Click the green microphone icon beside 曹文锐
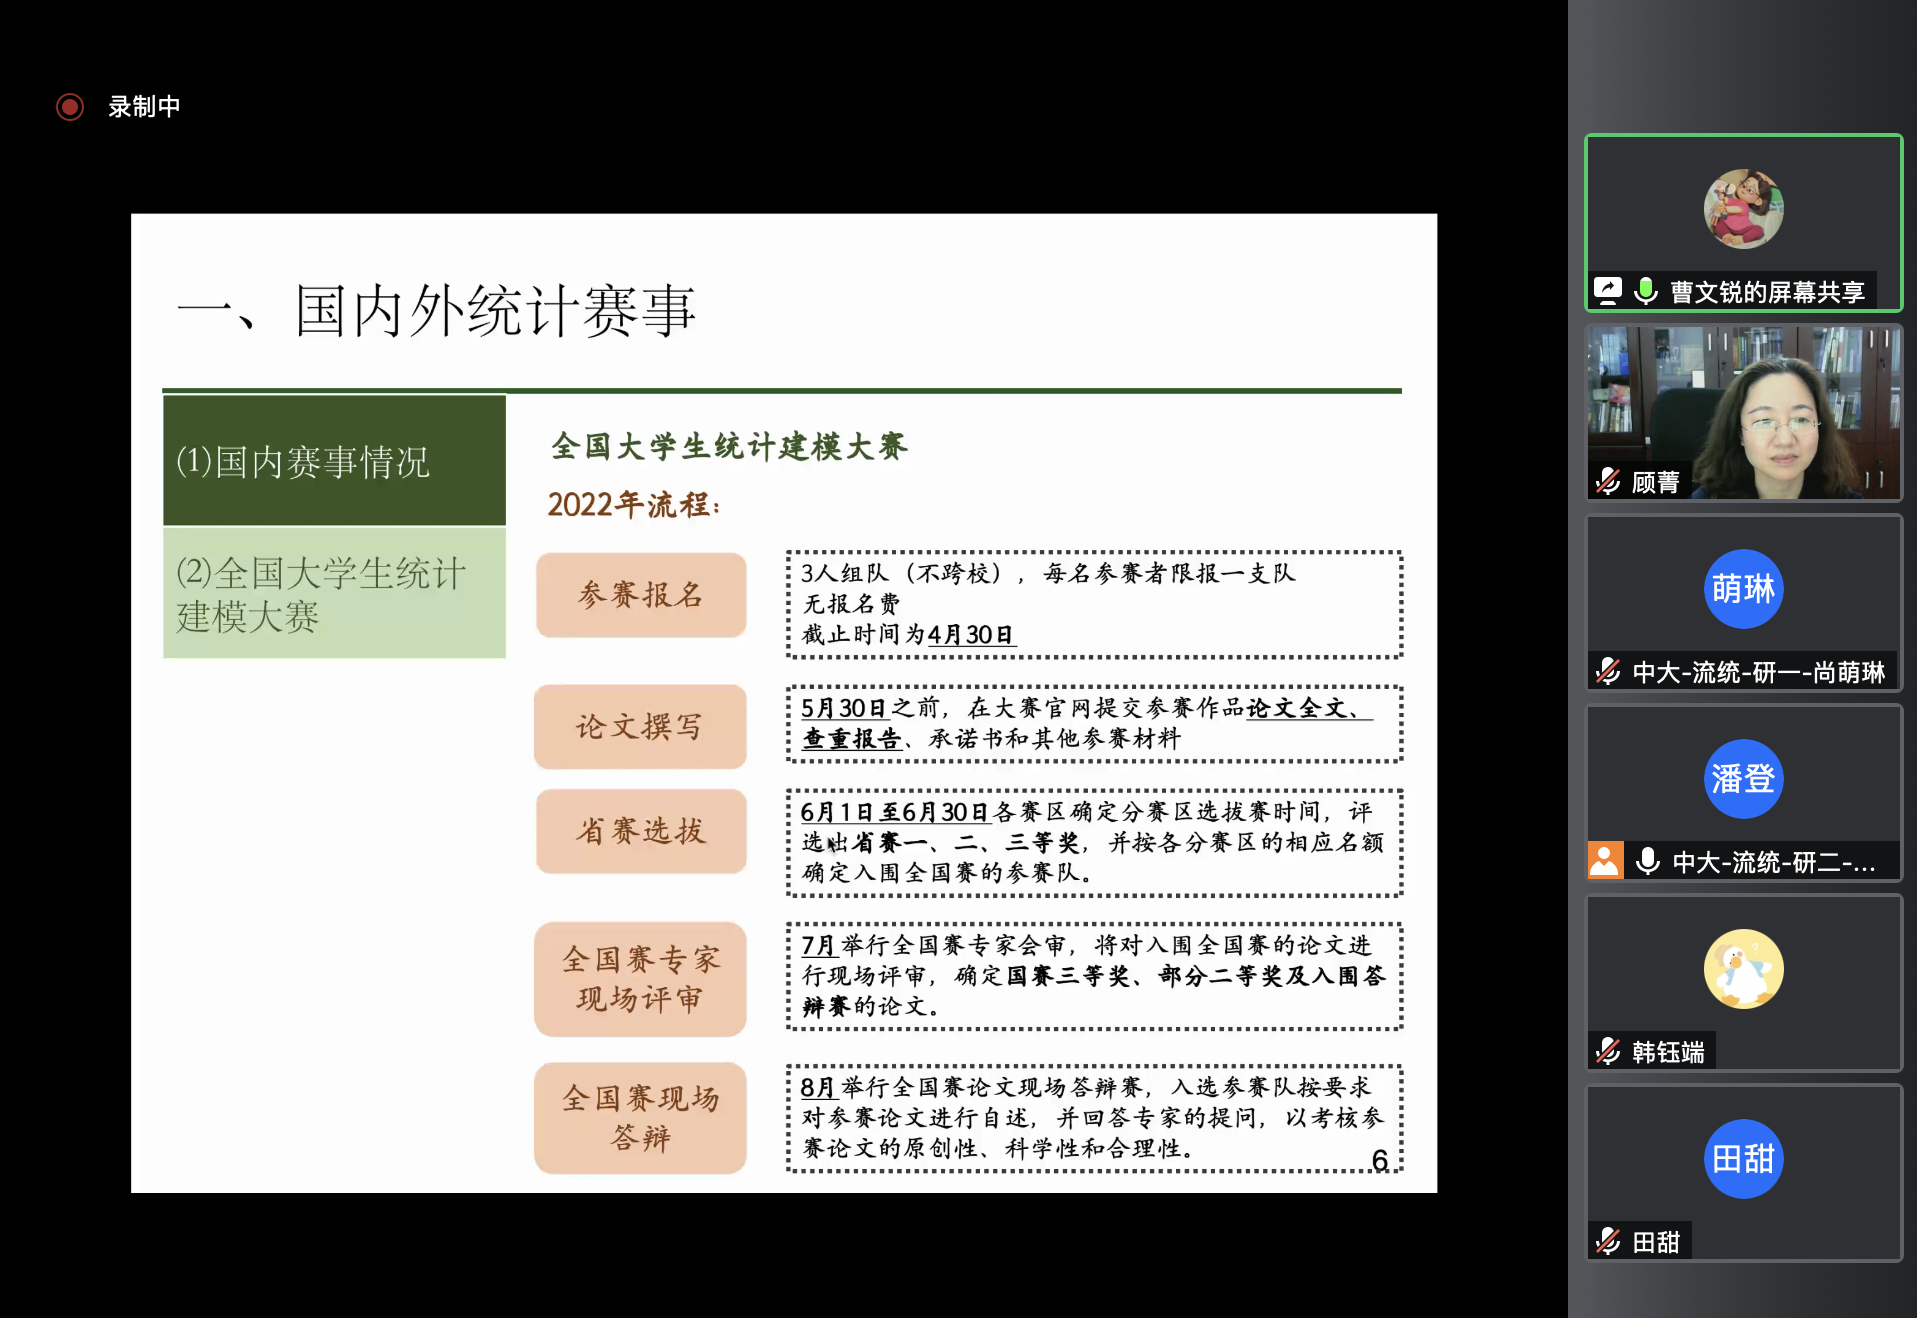The width and height of the screenshot is (1918, 1319). point(1645,291)
